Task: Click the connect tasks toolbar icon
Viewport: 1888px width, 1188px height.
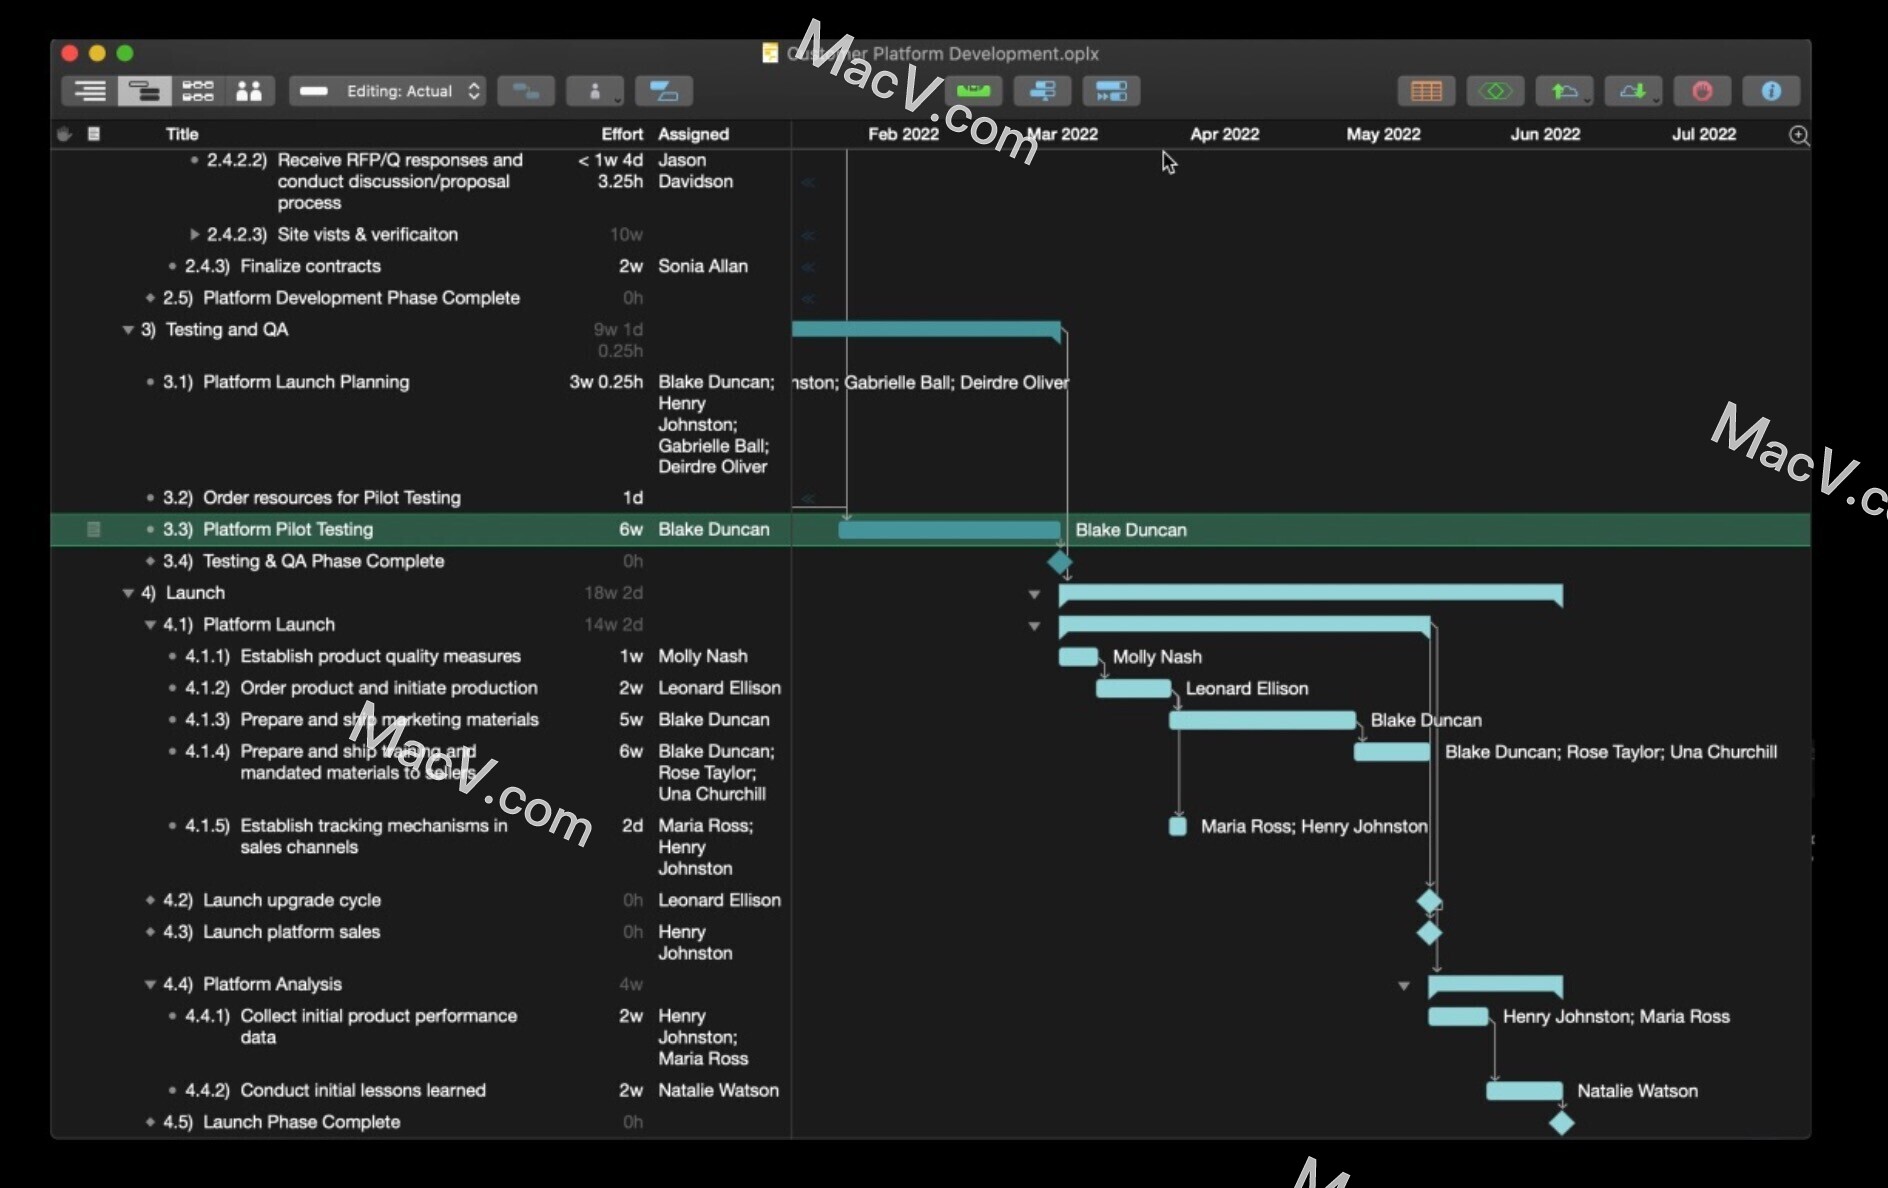Action: [x=526, y=91]
